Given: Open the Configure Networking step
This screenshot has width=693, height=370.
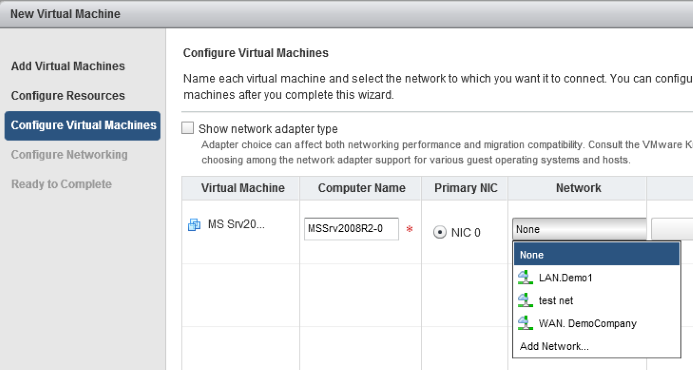Looking at the screenshot, I should (x=69, y=155).
